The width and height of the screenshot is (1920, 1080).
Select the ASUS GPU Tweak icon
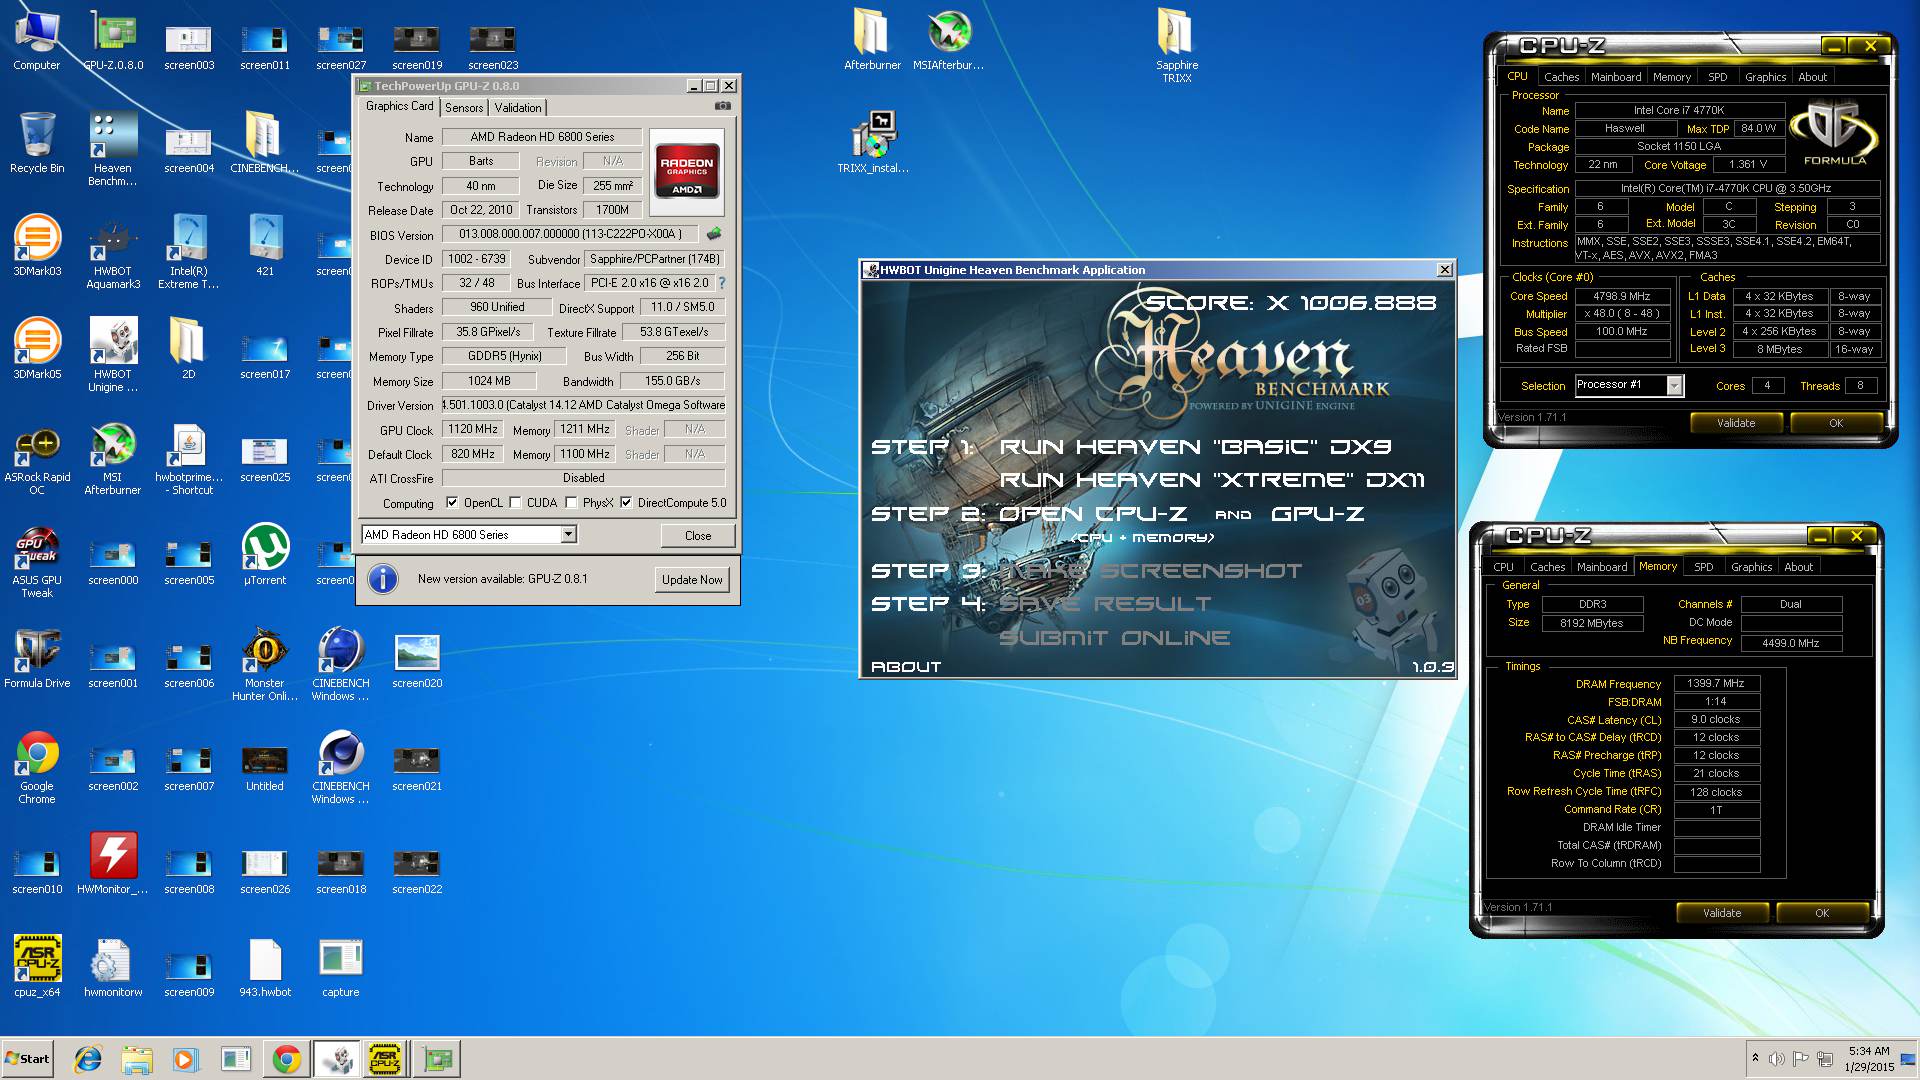pyautogui.click(x=37, y=562)
